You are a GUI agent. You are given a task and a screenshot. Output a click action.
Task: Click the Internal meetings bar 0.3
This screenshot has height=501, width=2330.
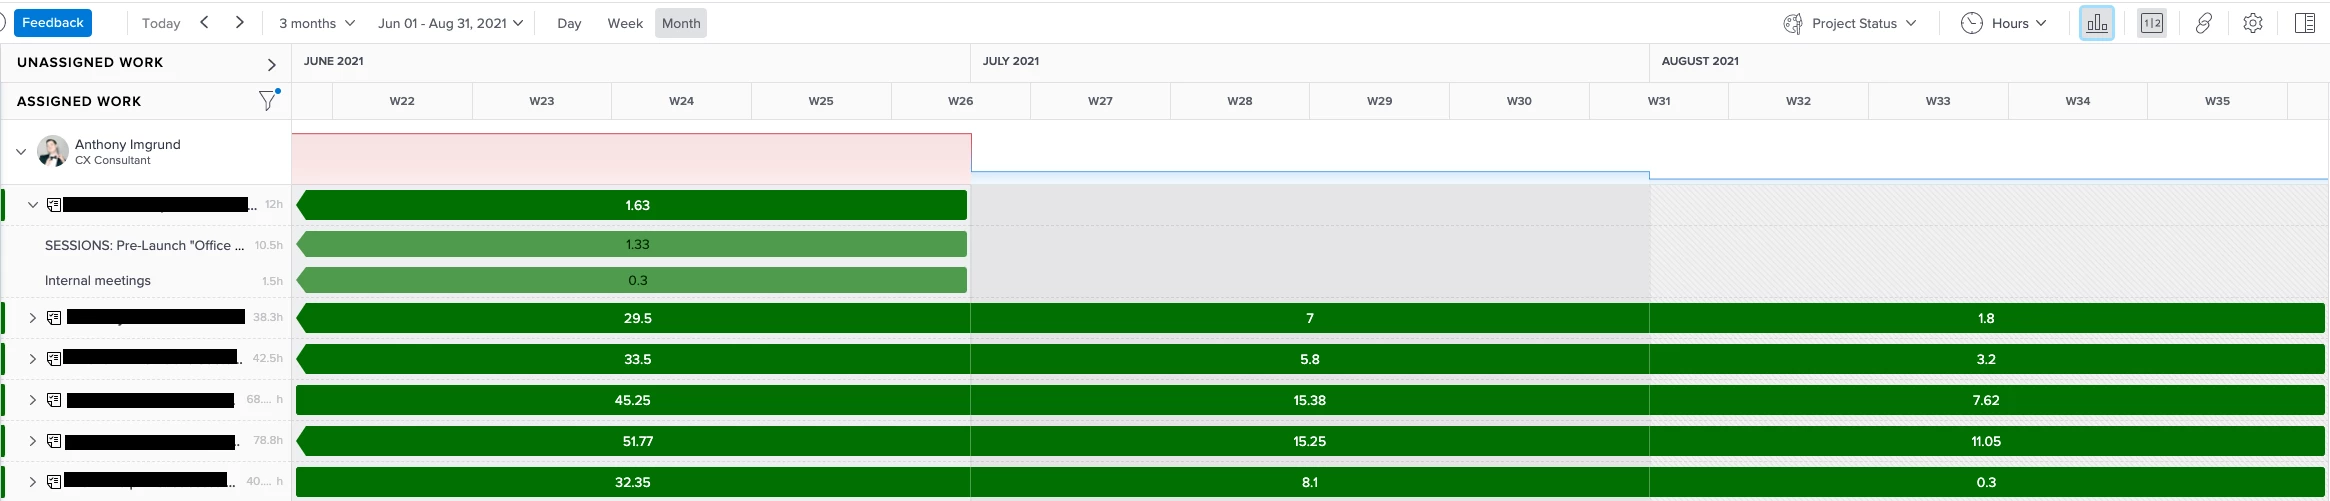632,280
